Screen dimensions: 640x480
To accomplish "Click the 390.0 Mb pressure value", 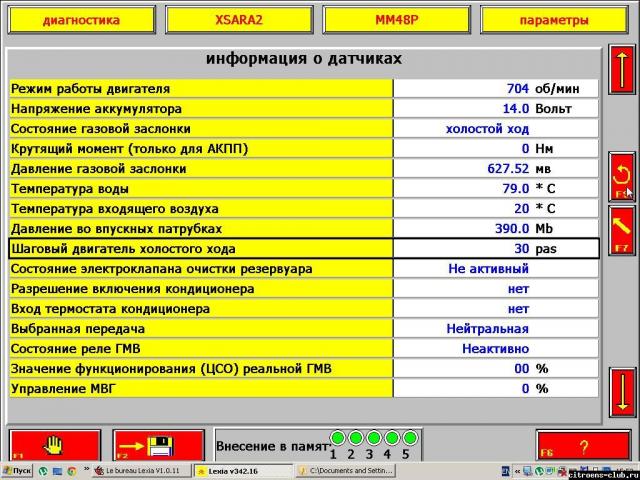I will click(524, 229).
